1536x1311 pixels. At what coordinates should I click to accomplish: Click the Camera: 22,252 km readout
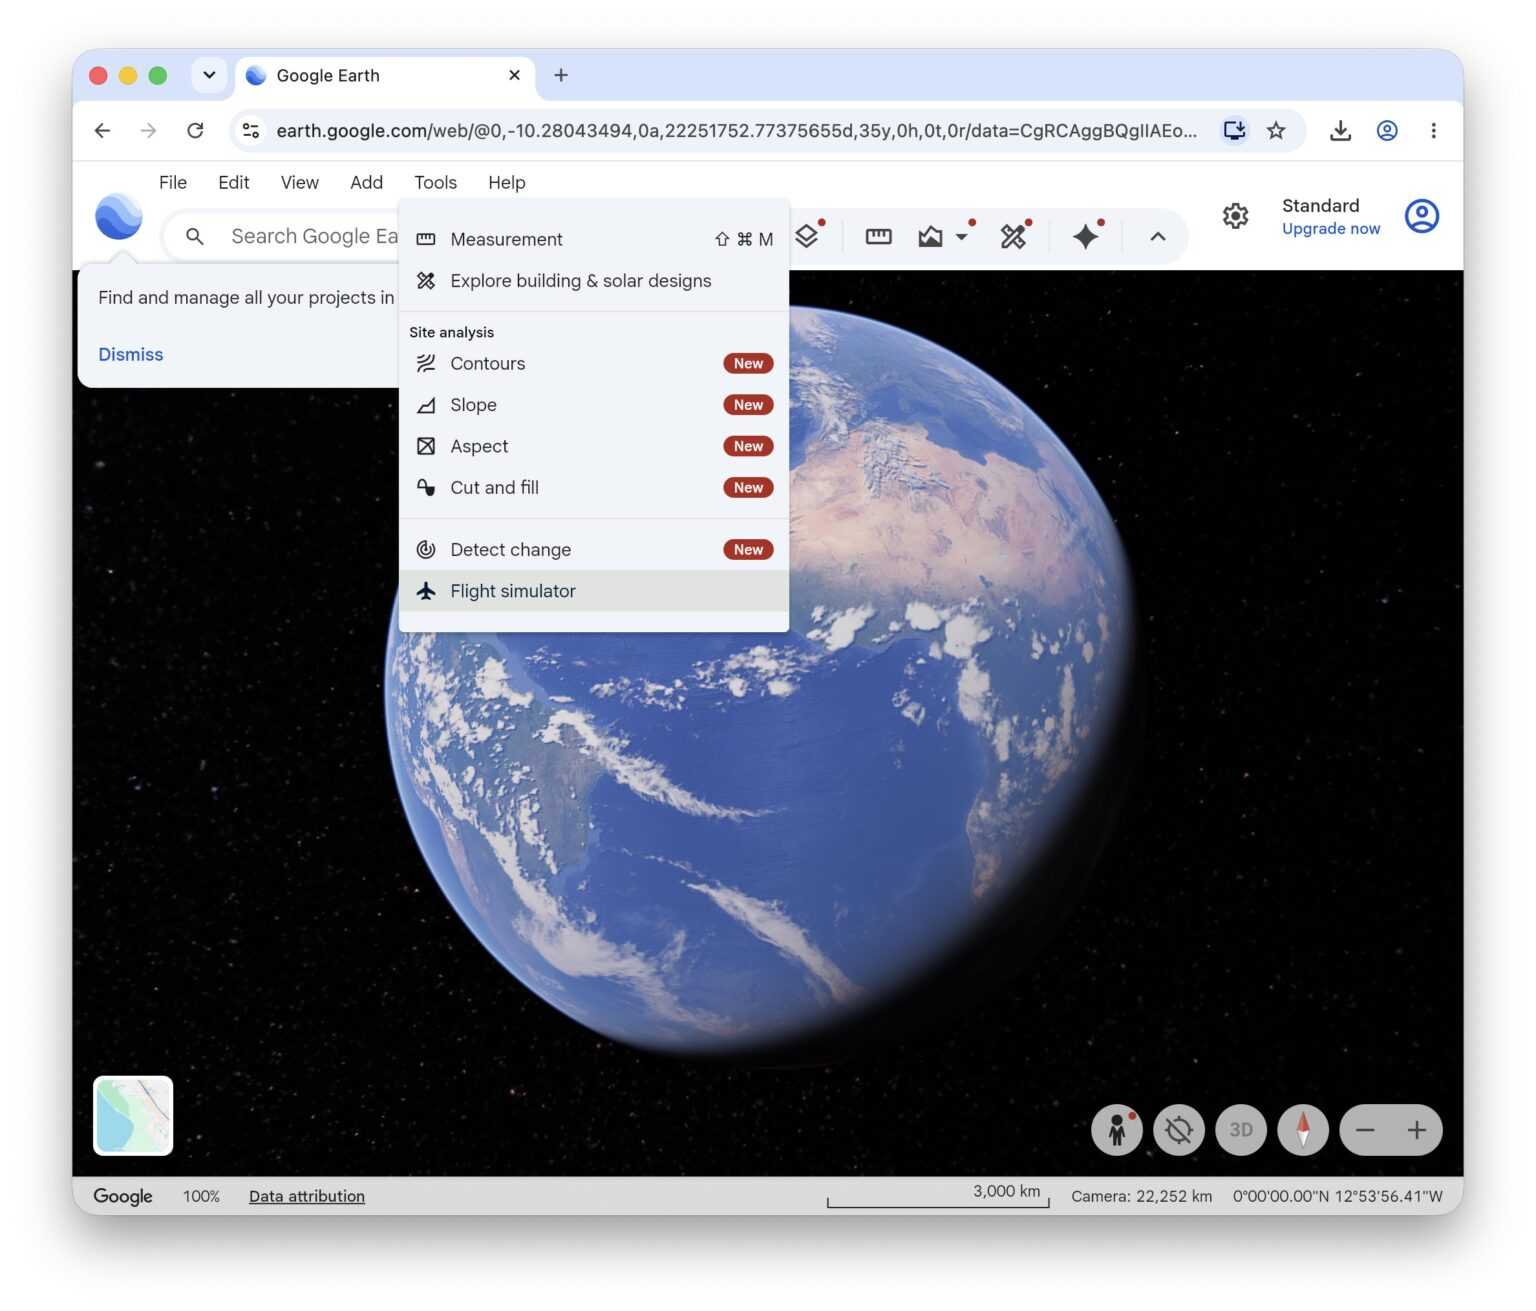[1141, 1196]
